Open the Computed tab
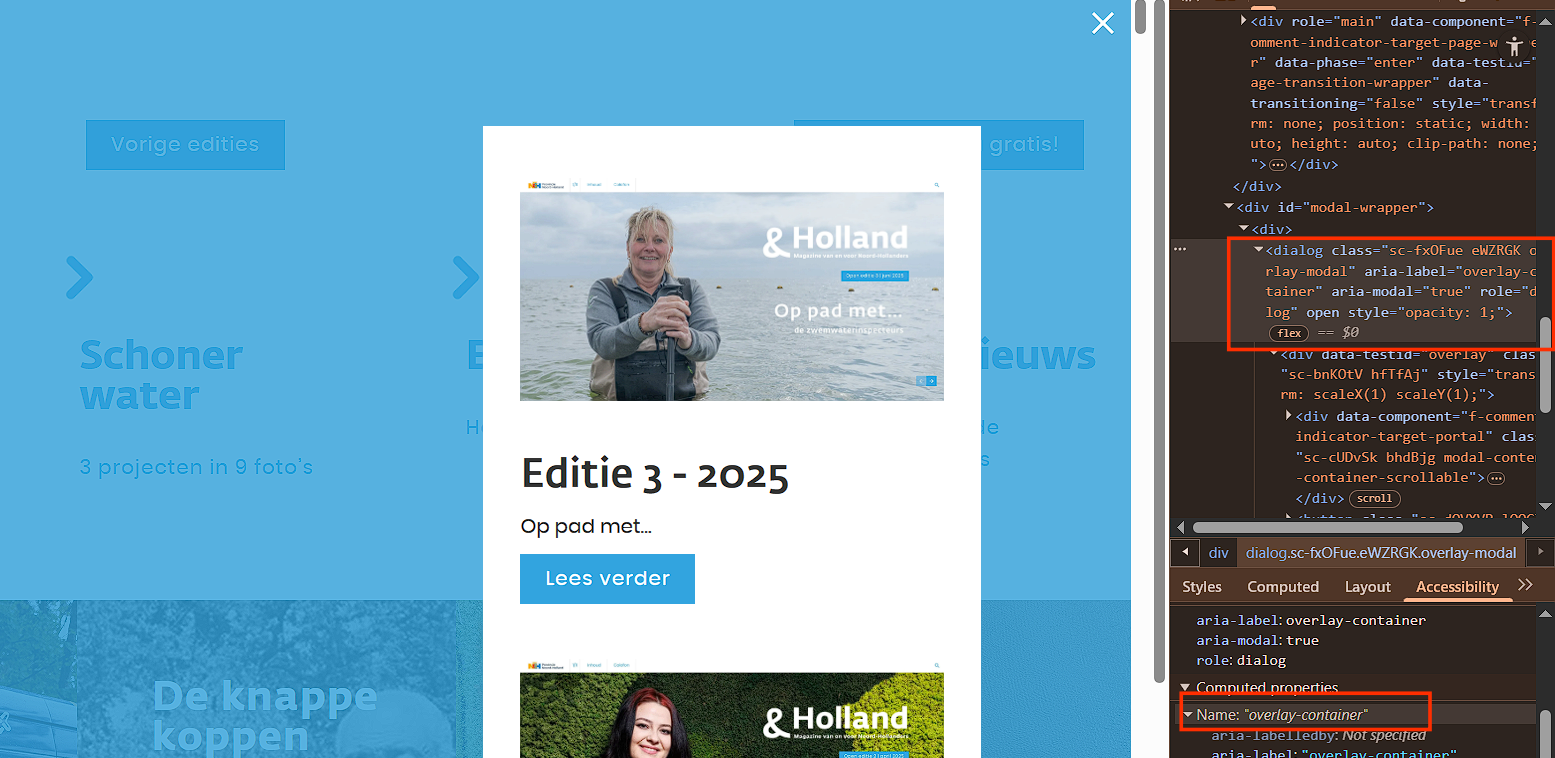1555x758 pixels. [x=1283, y=587]
